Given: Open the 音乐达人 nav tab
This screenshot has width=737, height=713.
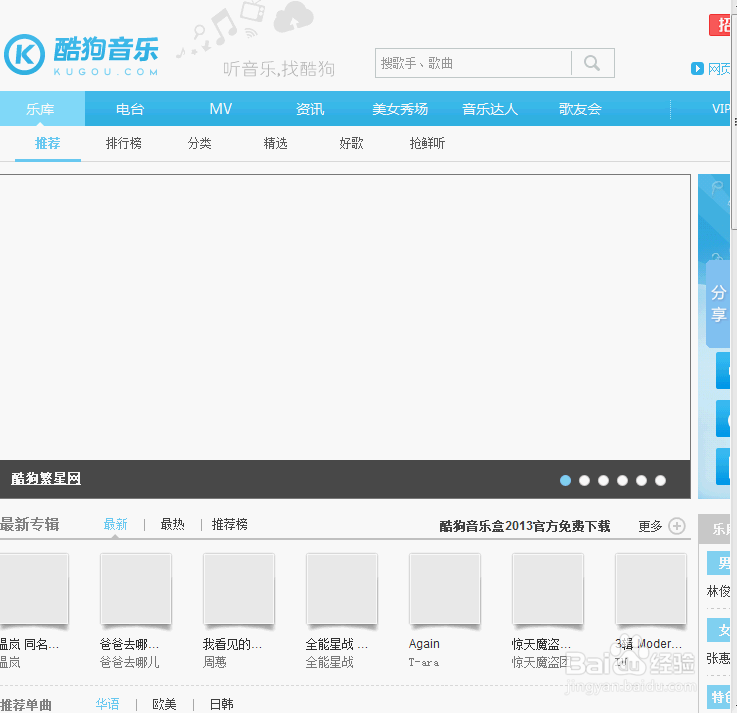Looking at the screenshot, I should click(490, 109).
